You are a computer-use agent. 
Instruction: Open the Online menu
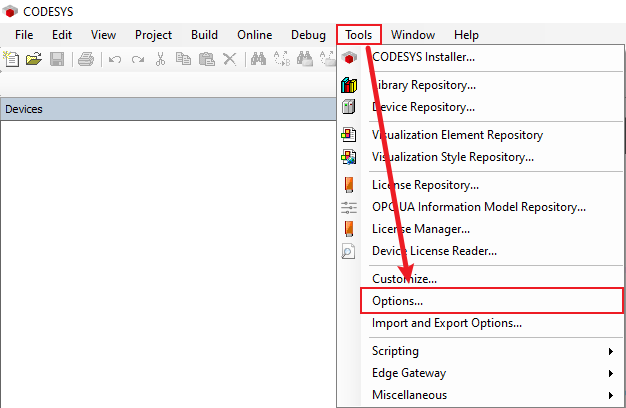coord(255,35)
